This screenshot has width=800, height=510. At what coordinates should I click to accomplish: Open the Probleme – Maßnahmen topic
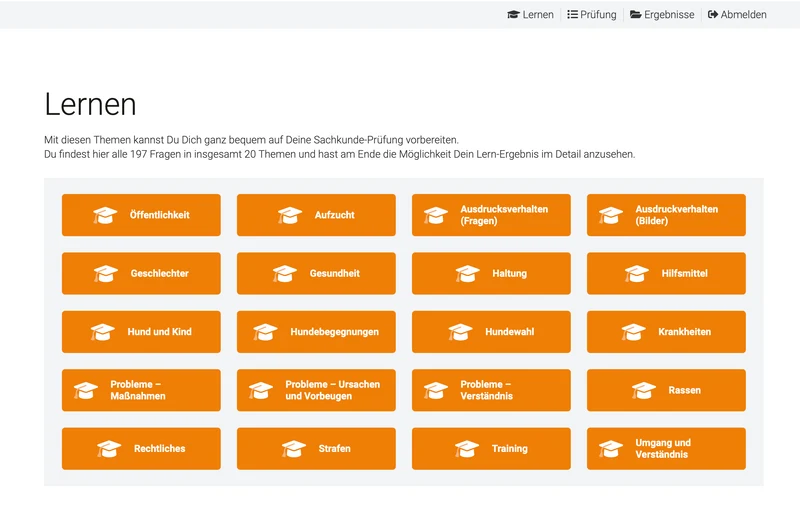pos(141,390)
